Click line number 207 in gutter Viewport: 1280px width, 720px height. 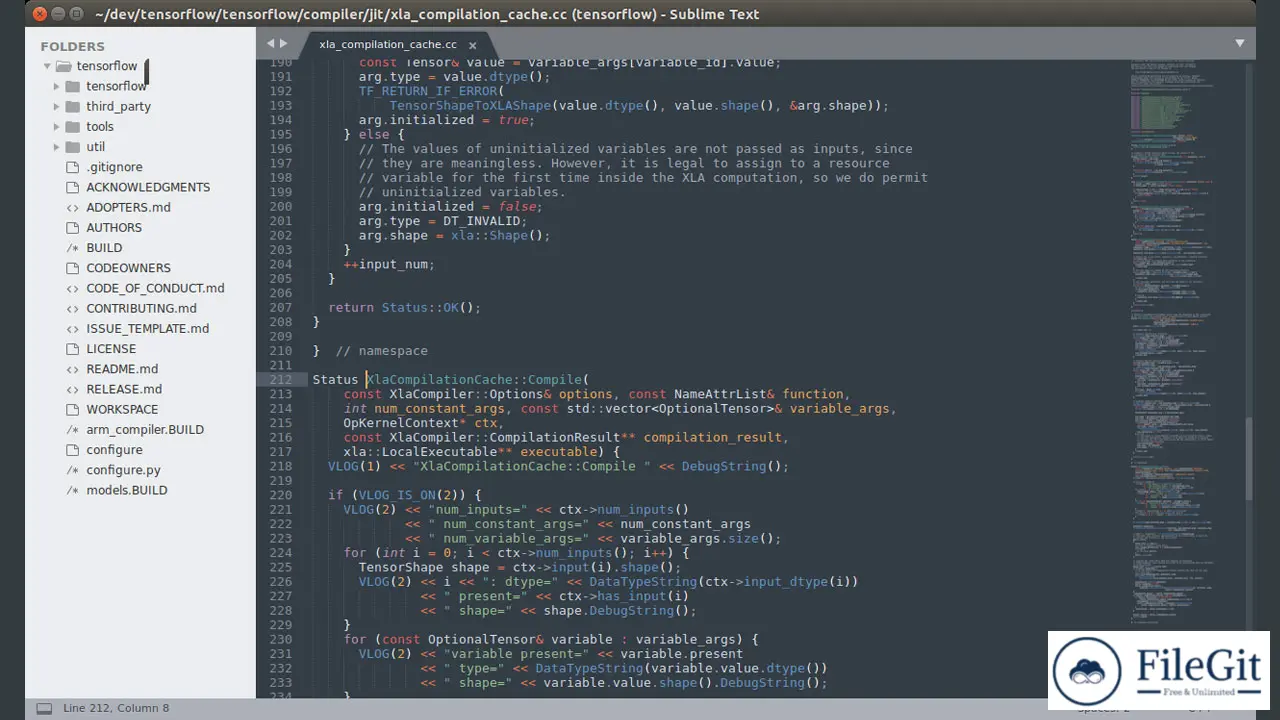pyautogui.click(x=281, y=308)
